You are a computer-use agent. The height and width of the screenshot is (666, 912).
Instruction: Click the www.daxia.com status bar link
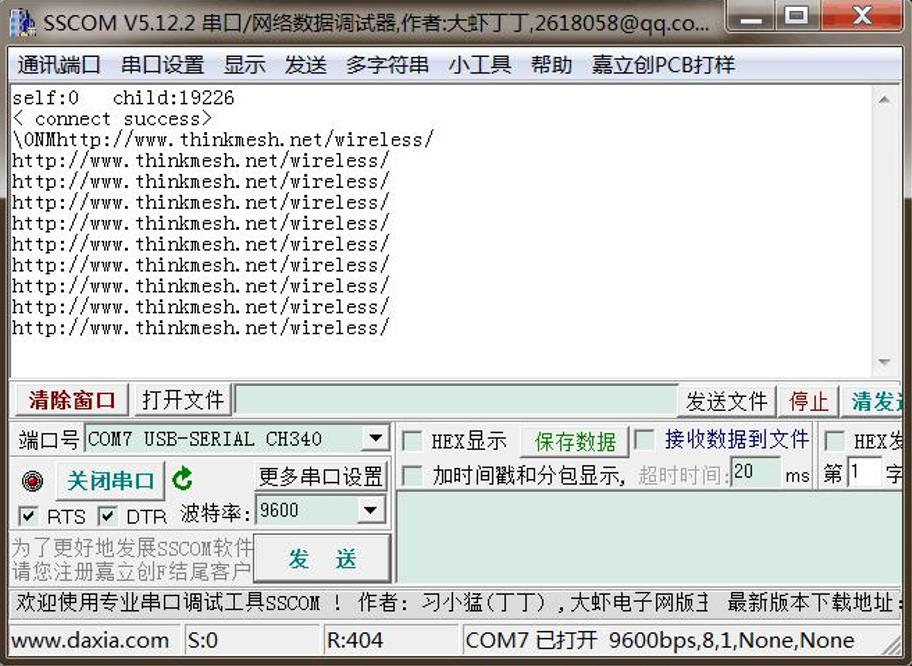pos(90,640)
